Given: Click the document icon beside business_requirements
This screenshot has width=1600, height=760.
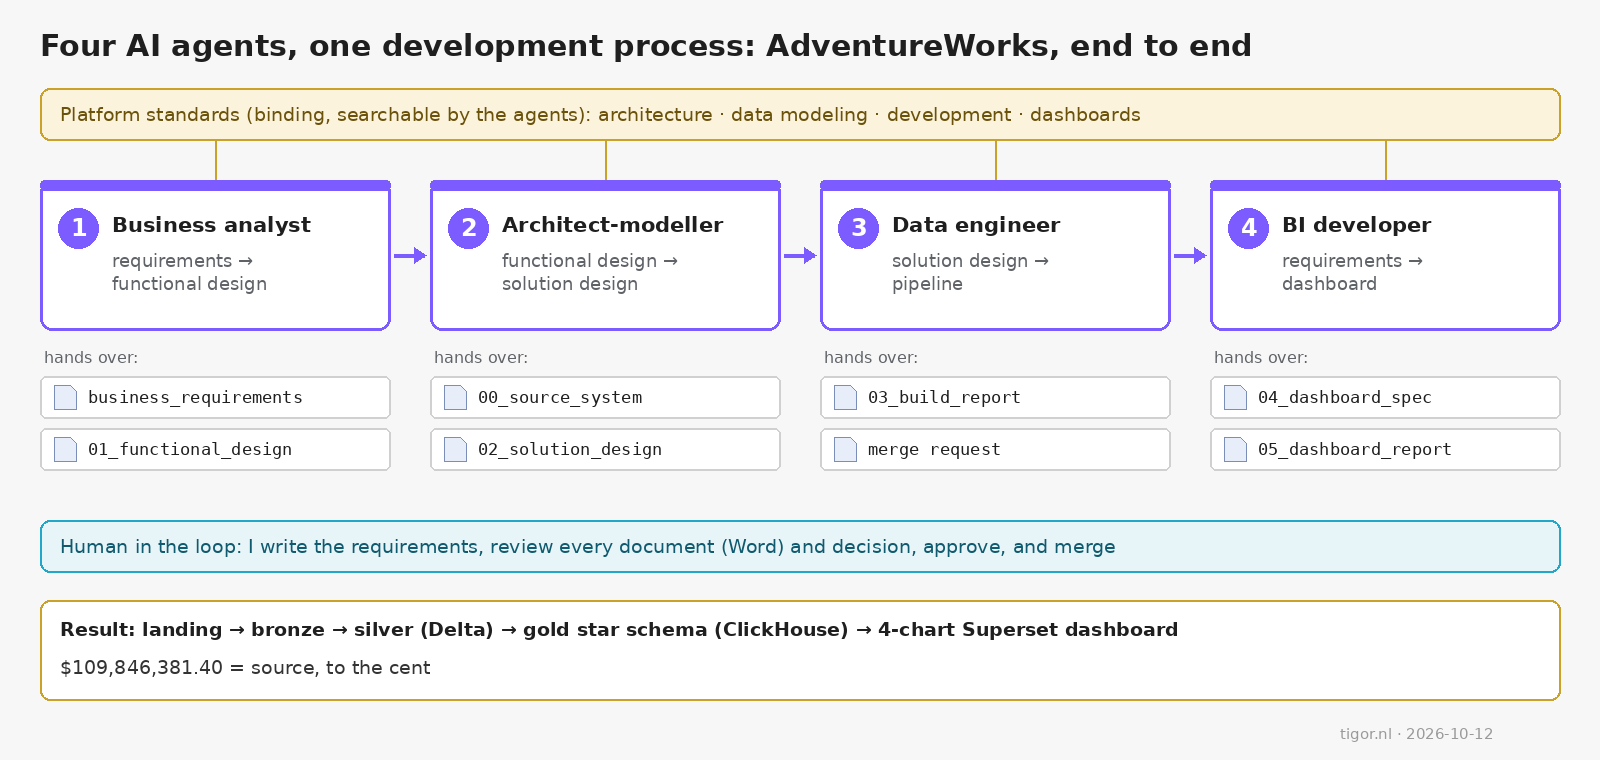Looking at the screenshot, I should pyautogui.click(x=65, y=397).
